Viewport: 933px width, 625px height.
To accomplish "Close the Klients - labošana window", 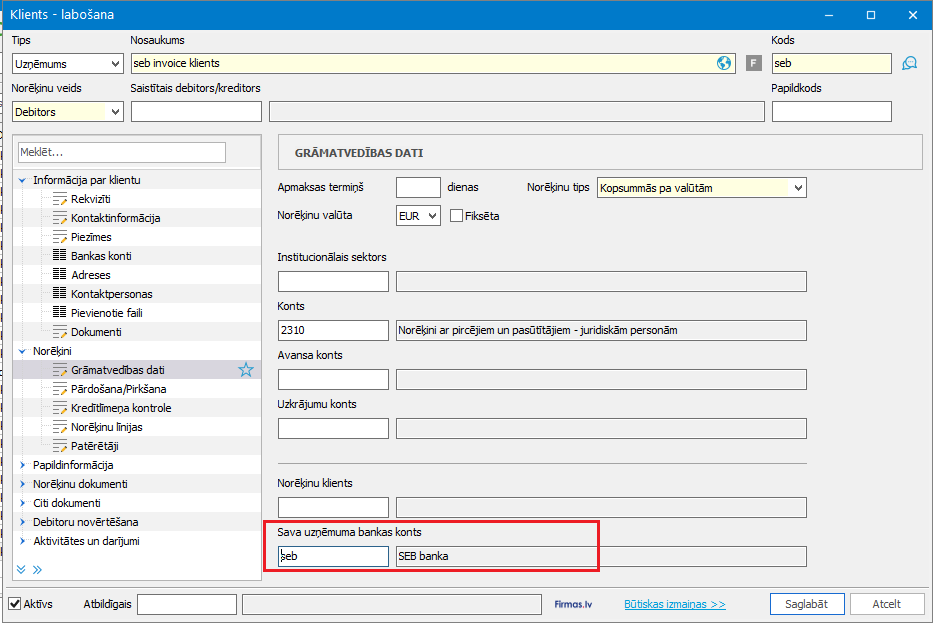I will pos(913,15).
